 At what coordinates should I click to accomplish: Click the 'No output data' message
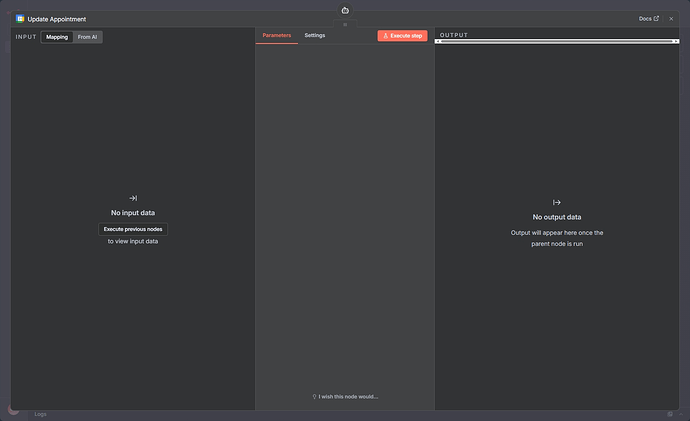tap(557, 217)
